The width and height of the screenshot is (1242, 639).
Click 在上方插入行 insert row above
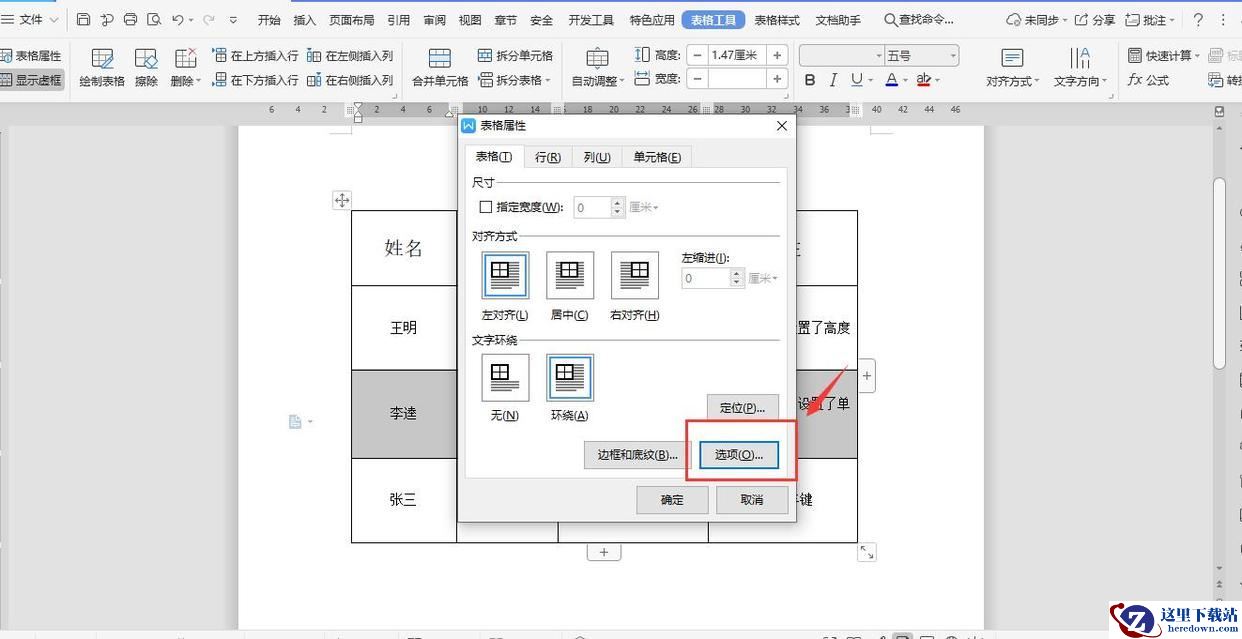tap(256, 56)
